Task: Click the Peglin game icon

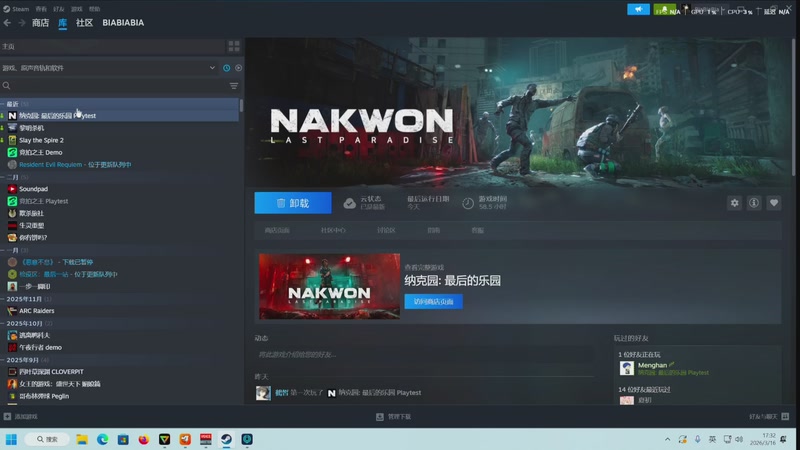Action: pyautogui.click(x=12, y=396)
